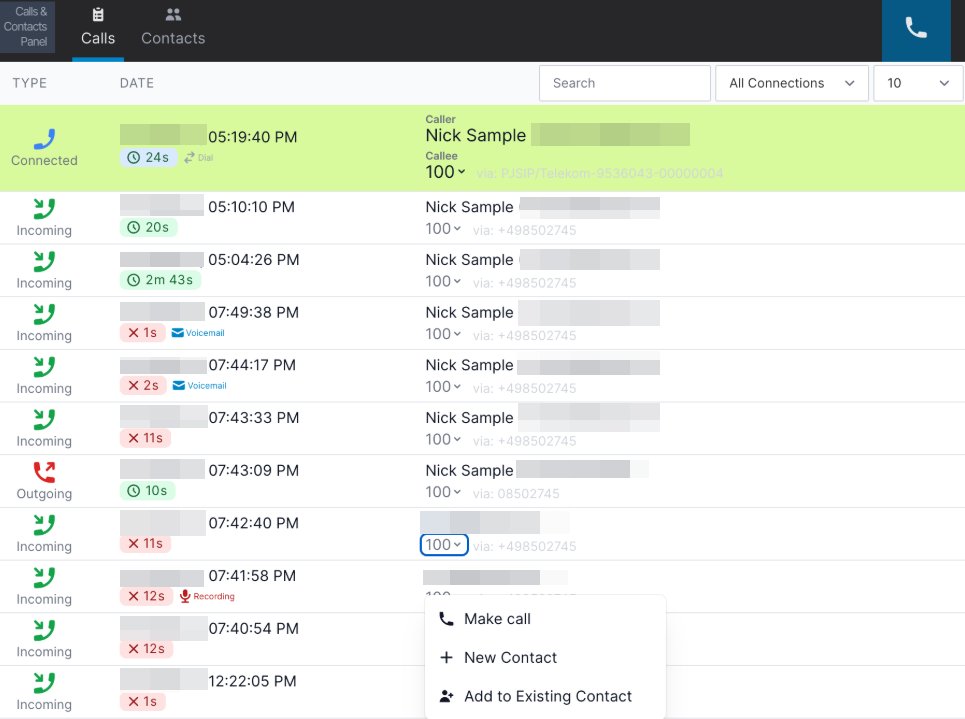The height and width of the screenshot is (719, 965).
Task: Click the TYPE column header
Action: (x=30, y=83)
